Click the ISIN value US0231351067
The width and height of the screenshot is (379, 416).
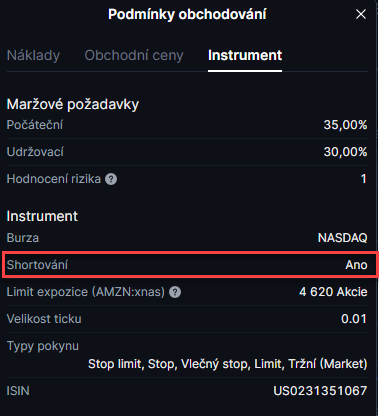[320, 391]
